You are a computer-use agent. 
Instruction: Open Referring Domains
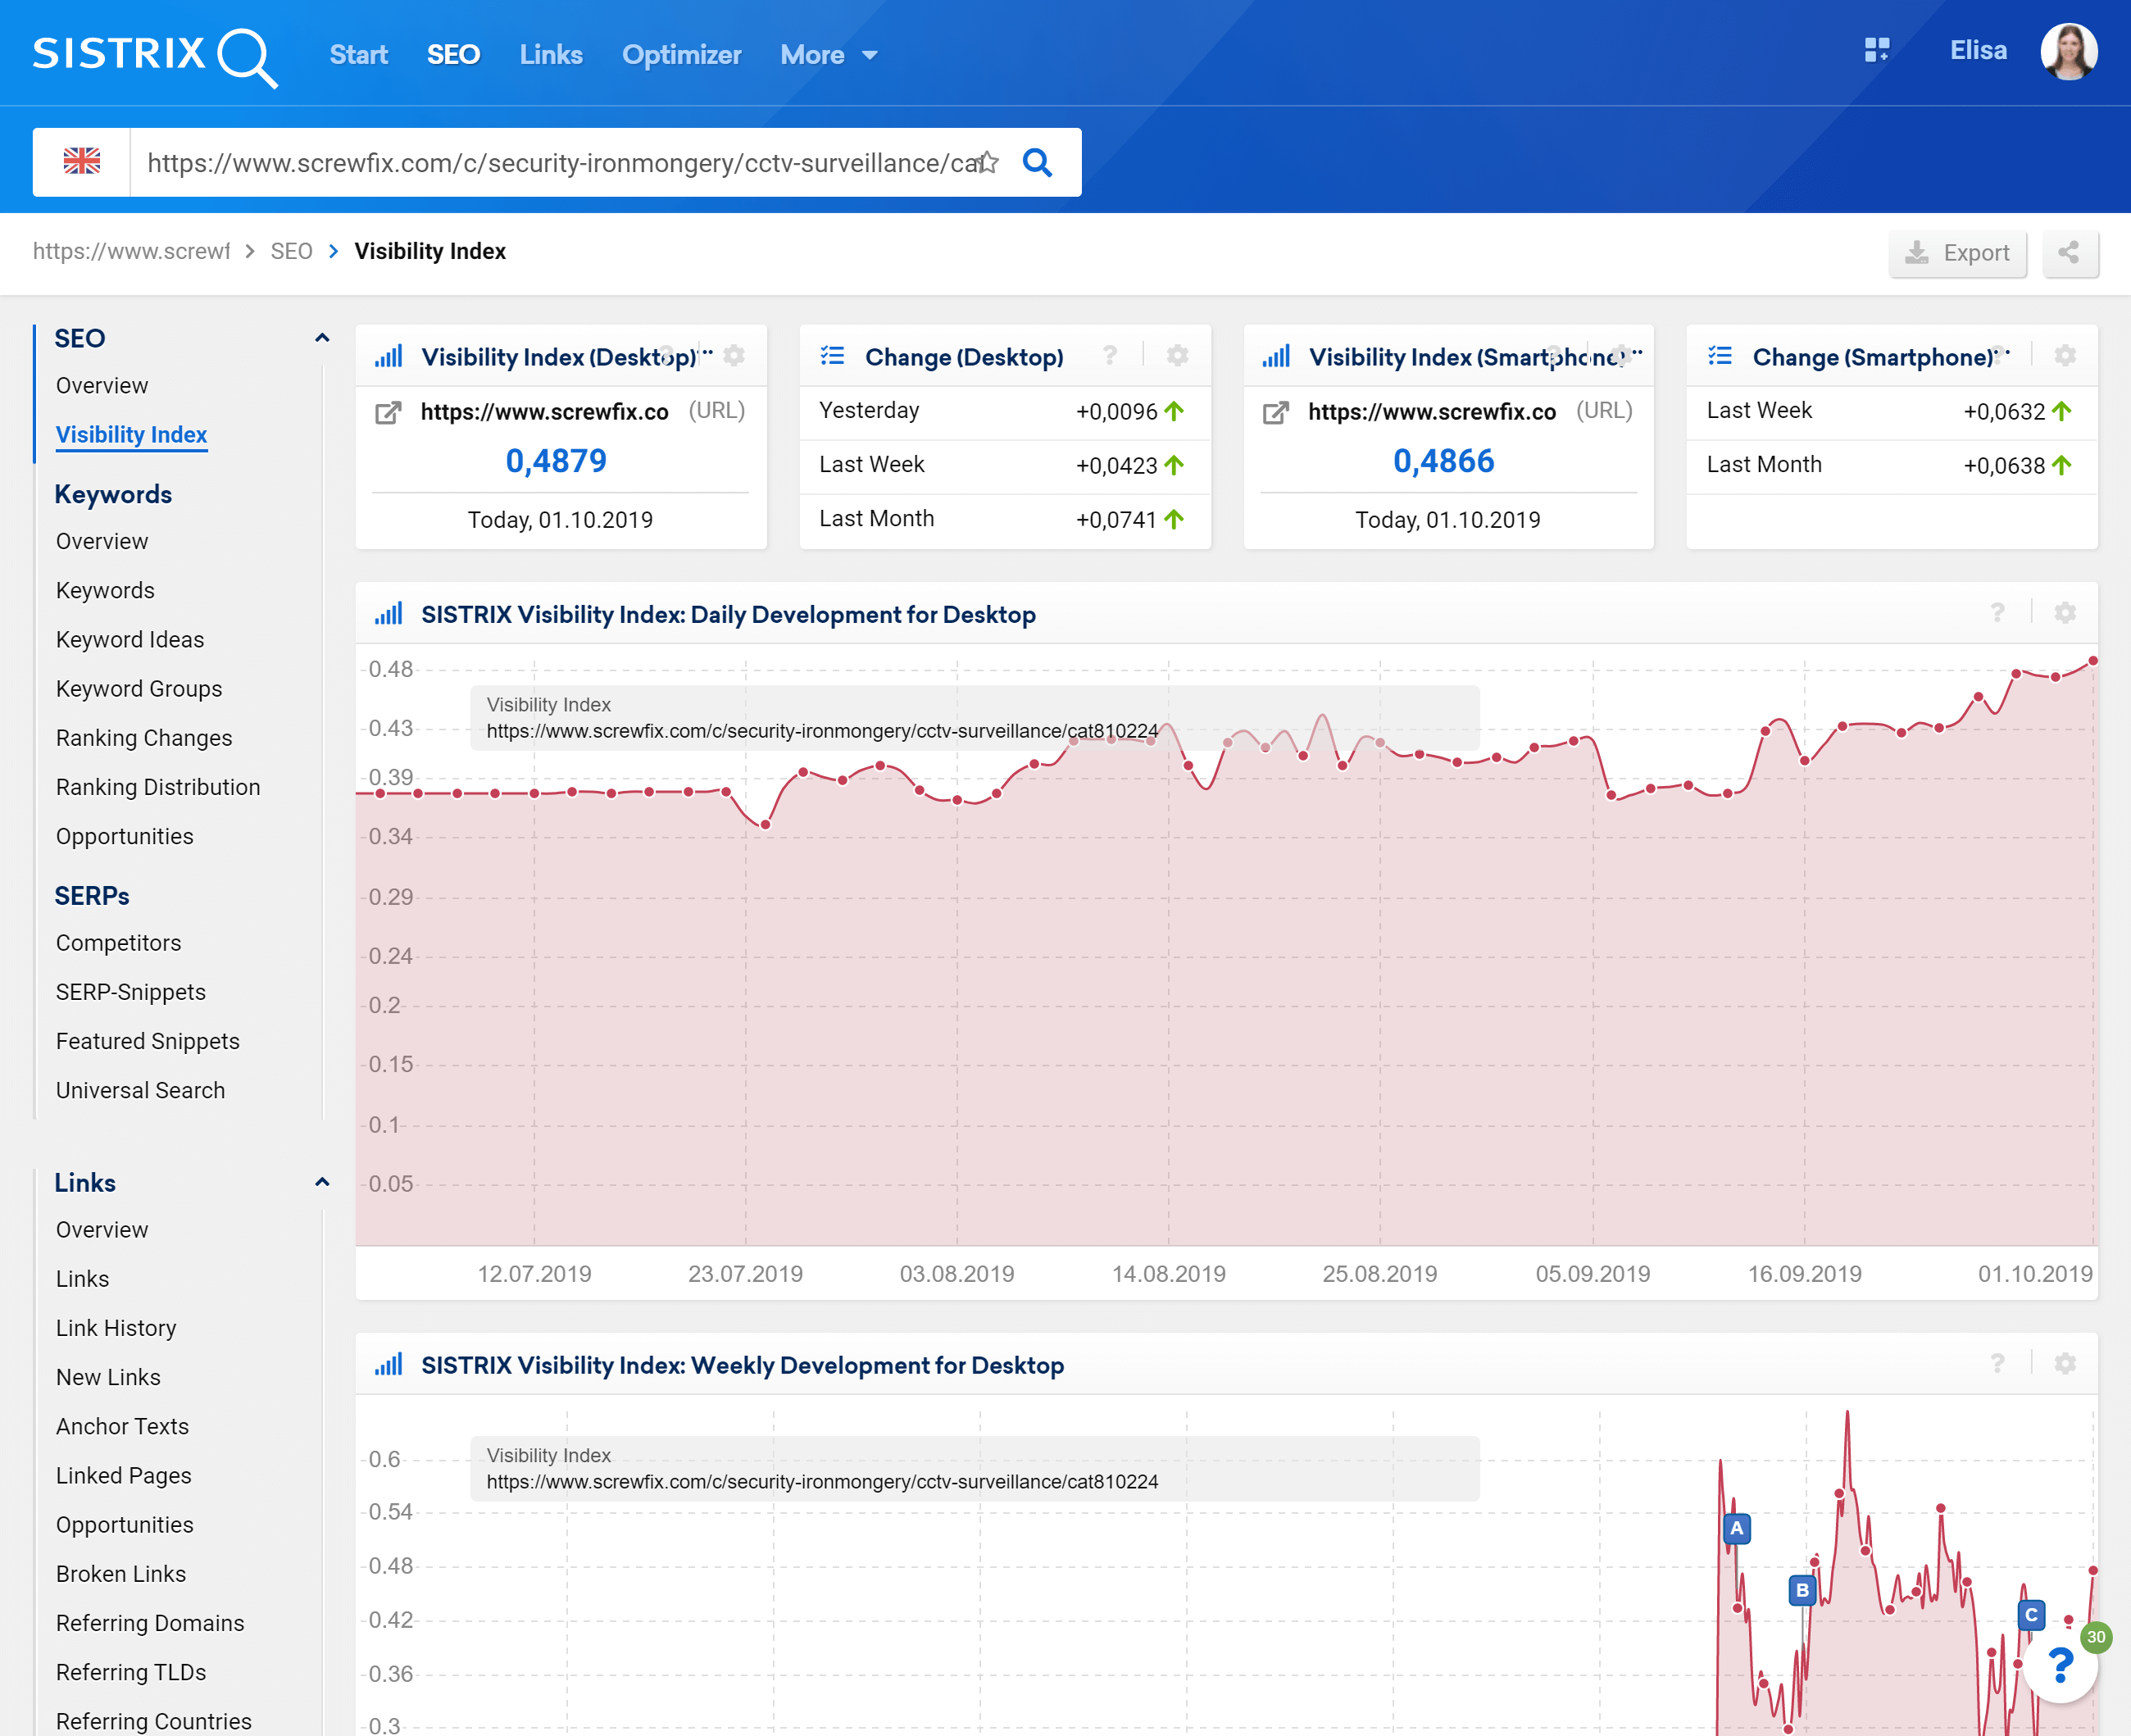click(150, 1622)
